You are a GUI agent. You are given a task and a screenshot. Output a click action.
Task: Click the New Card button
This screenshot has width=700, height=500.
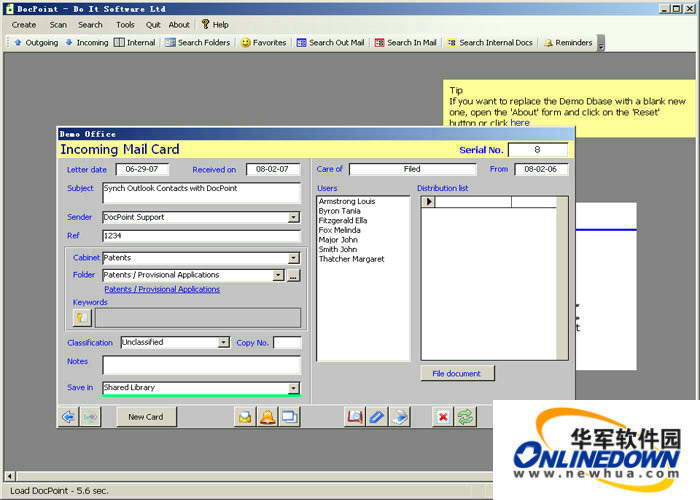point(146,417)
